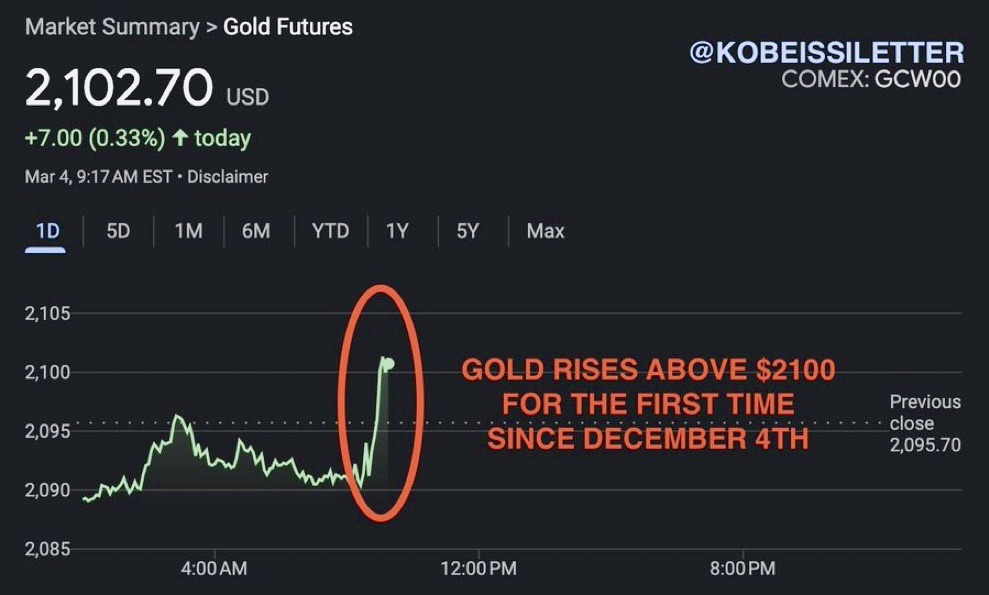This screenshot has height=595, width=989.
Task: Click the Gold Futures title
Action: click(288, 27)
